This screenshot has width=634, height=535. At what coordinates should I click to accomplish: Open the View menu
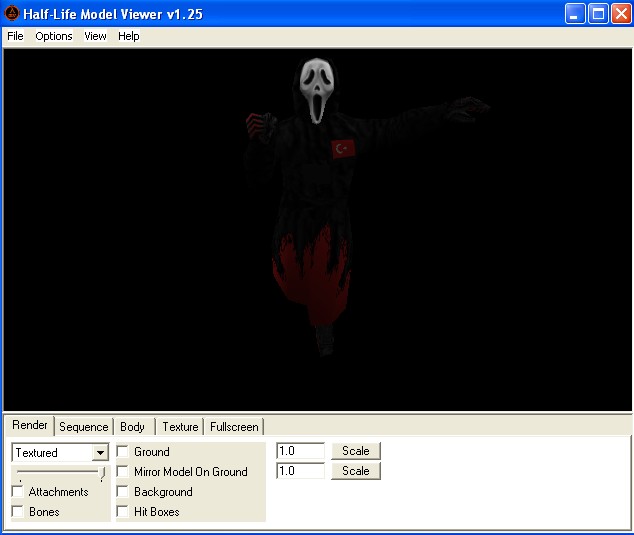[x=95, y=36]
